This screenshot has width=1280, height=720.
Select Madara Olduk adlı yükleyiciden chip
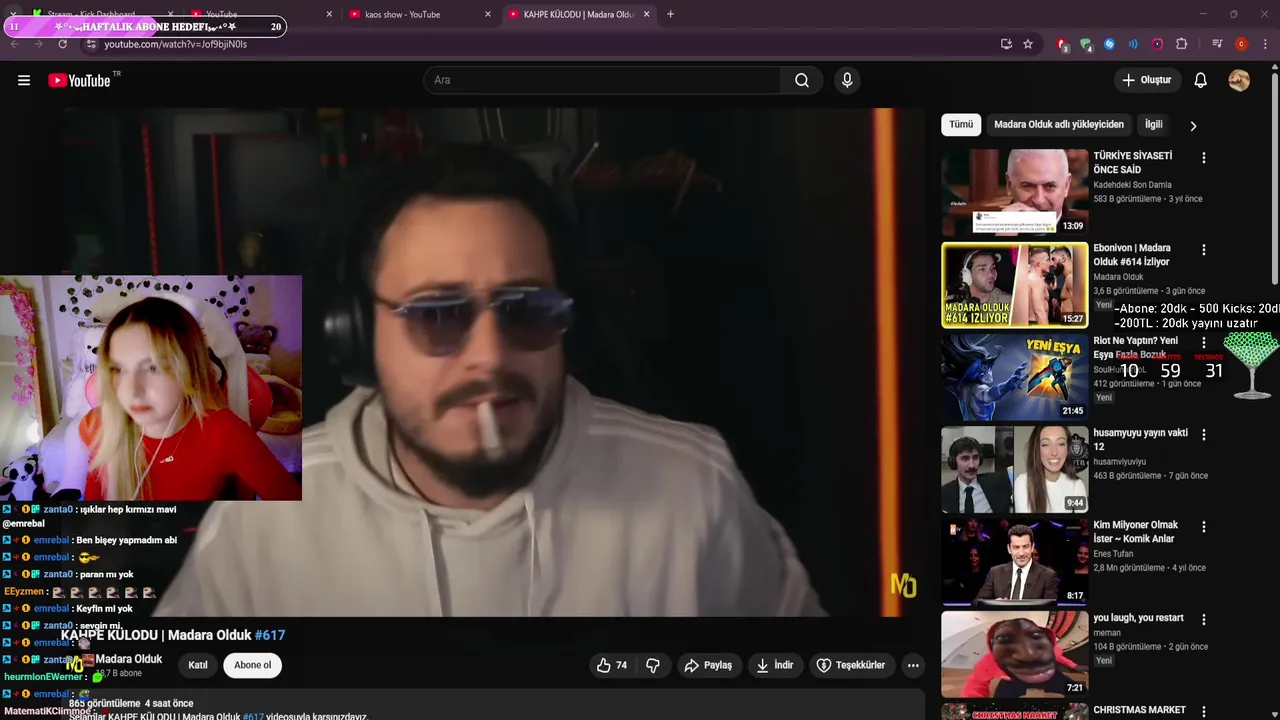click(1059, 124)
